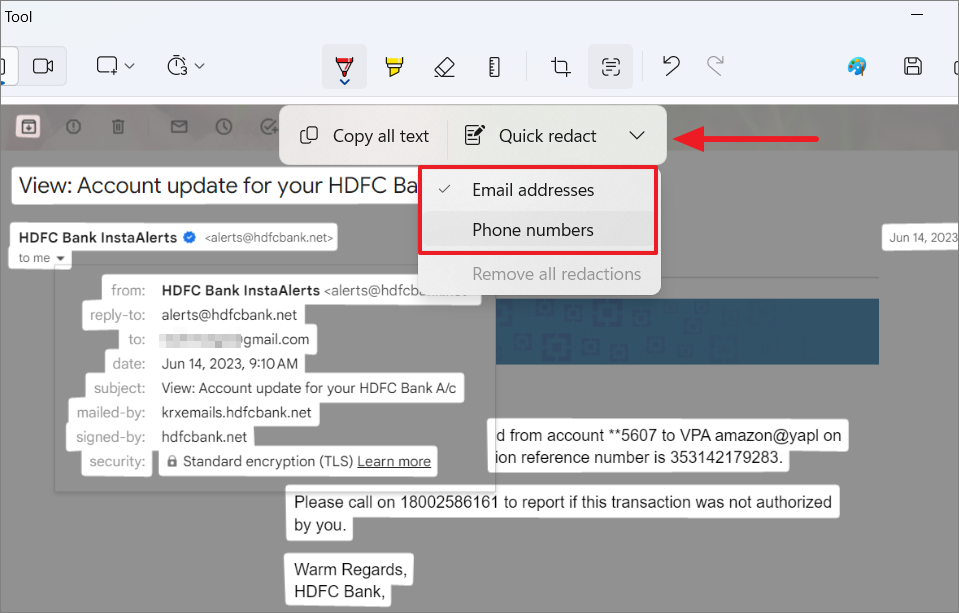Choose Remove all redactions
959x613 pixels.
coord(555,273)
